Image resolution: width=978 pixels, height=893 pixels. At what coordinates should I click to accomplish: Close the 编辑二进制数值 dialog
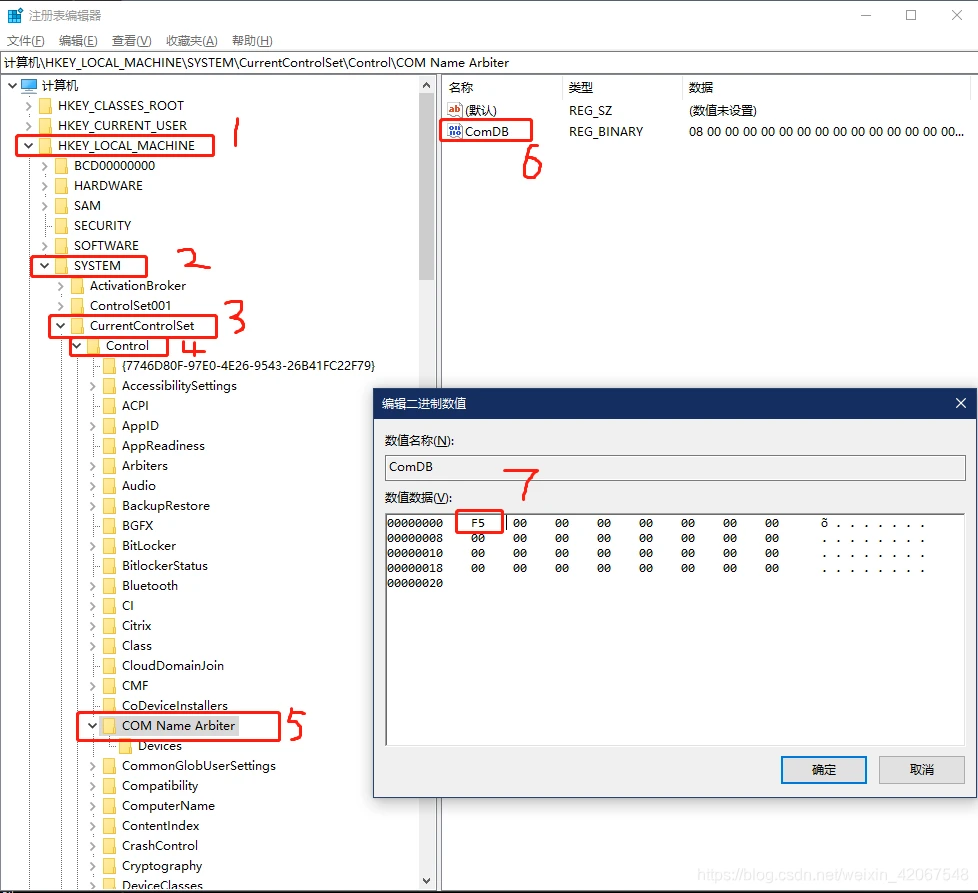pyautogui.click(x=960, y=403)
